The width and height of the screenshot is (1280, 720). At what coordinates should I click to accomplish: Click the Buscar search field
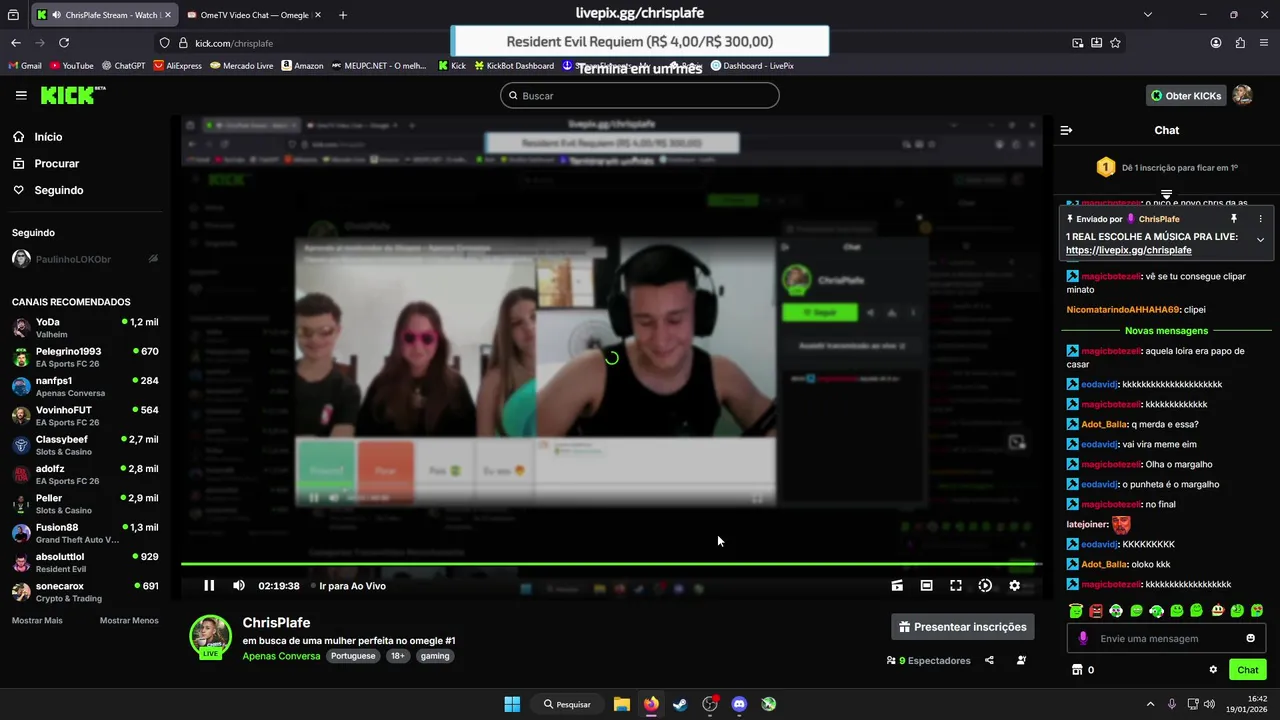click(640, 96)
